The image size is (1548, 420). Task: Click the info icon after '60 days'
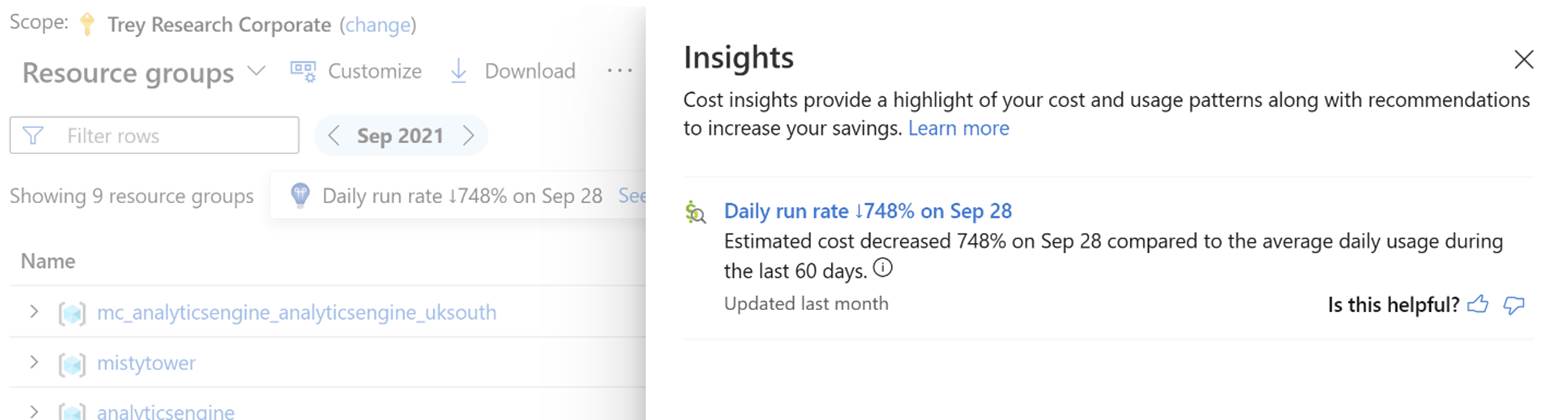883,267
